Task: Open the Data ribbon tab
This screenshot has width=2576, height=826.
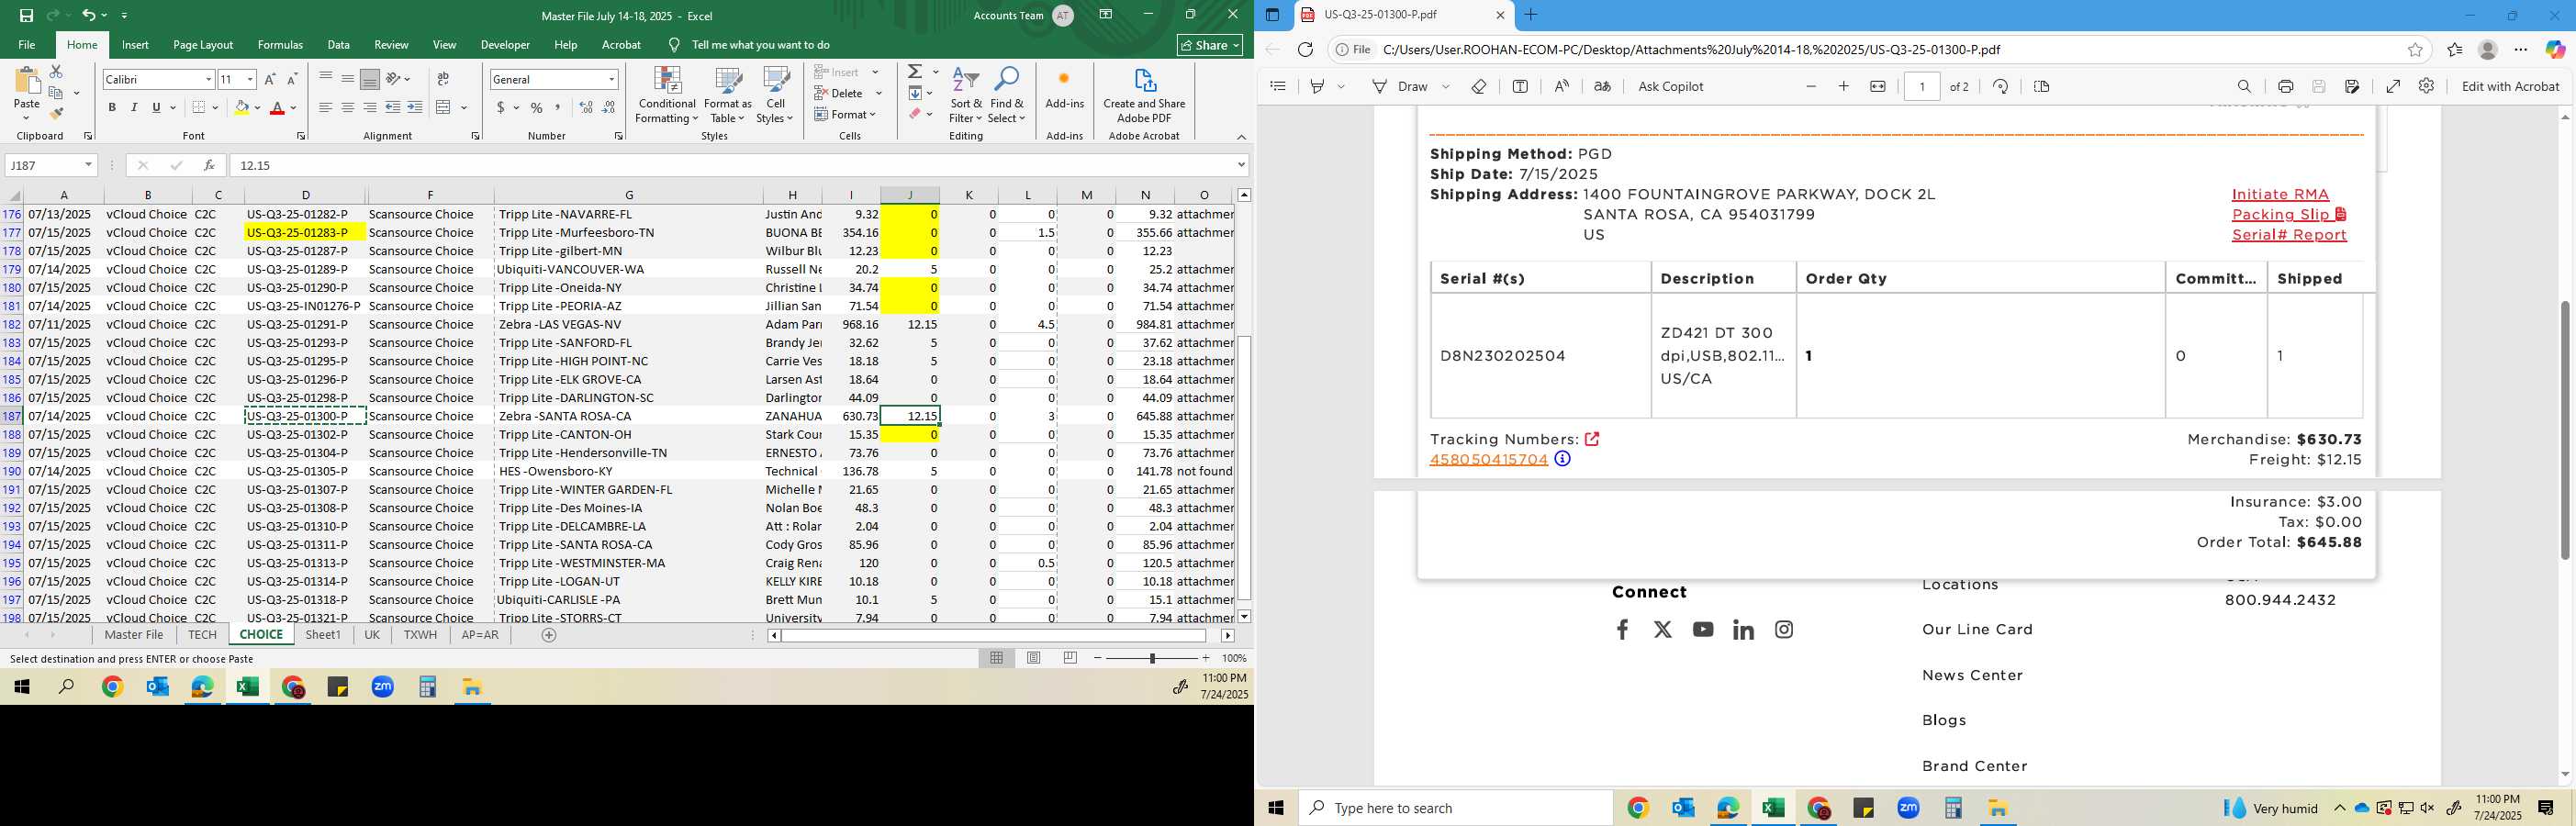Action: pos(339,45)
